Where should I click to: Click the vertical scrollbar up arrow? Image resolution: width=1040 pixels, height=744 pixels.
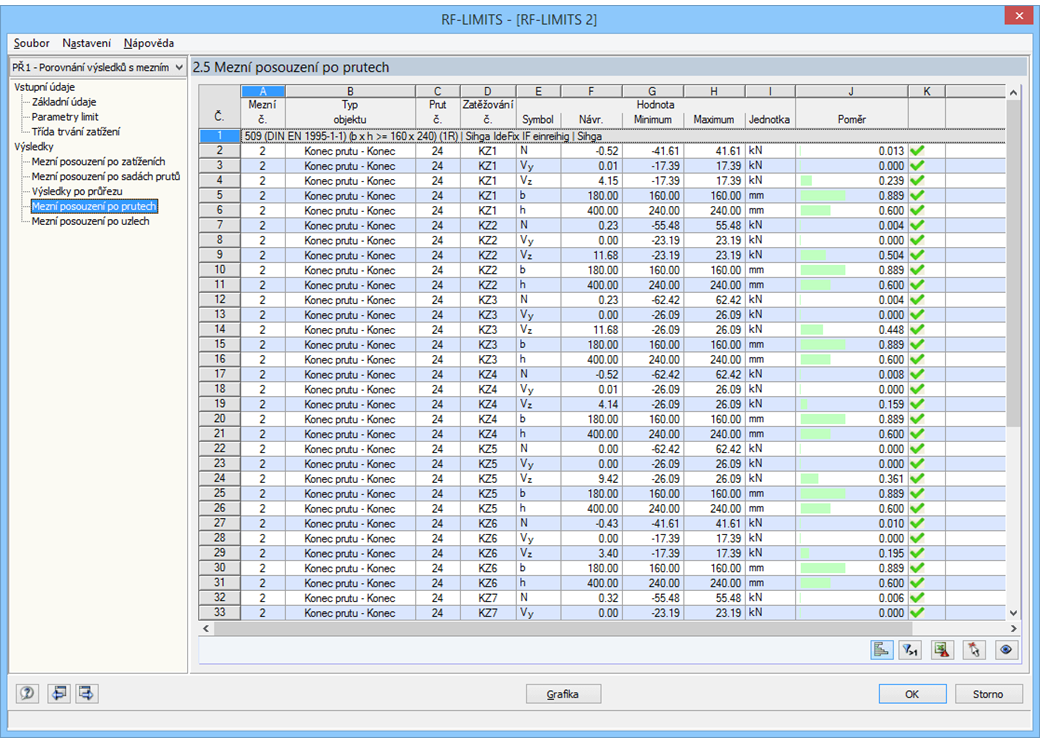click(1013, 93)
